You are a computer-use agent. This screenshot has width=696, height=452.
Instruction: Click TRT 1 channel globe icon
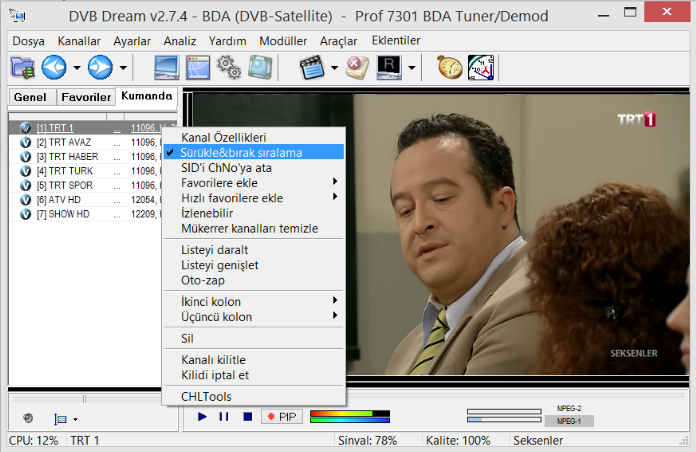pyautogui.click(x=25, y=128)
